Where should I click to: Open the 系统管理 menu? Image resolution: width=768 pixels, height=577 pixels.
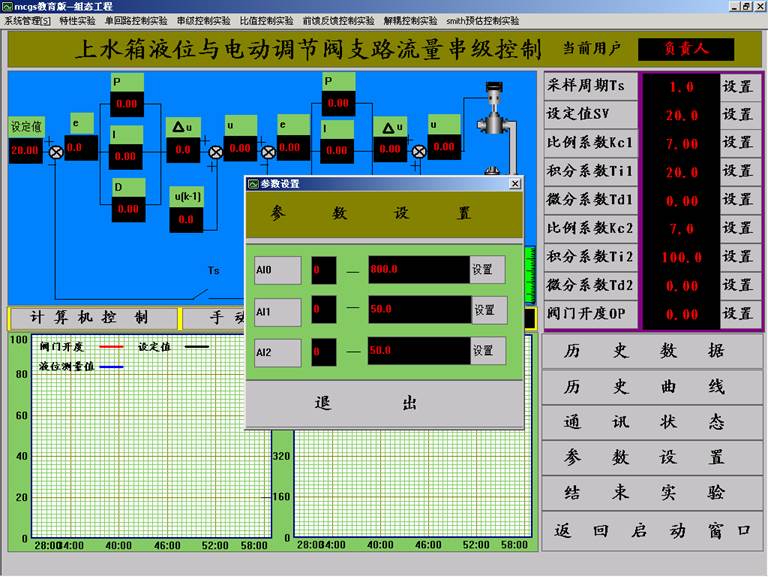(27, 20)
